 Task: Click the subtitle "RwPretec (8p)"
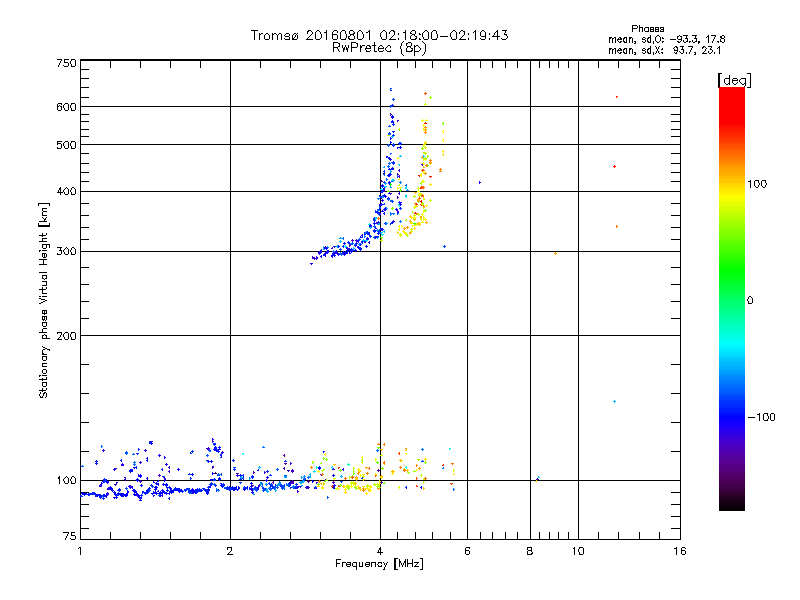click(379, 48)
